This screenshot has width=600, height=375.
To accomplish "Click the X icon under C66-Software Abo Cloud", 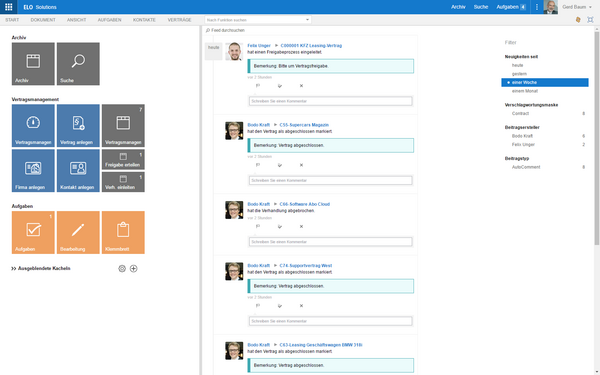I will pos(302,227).
